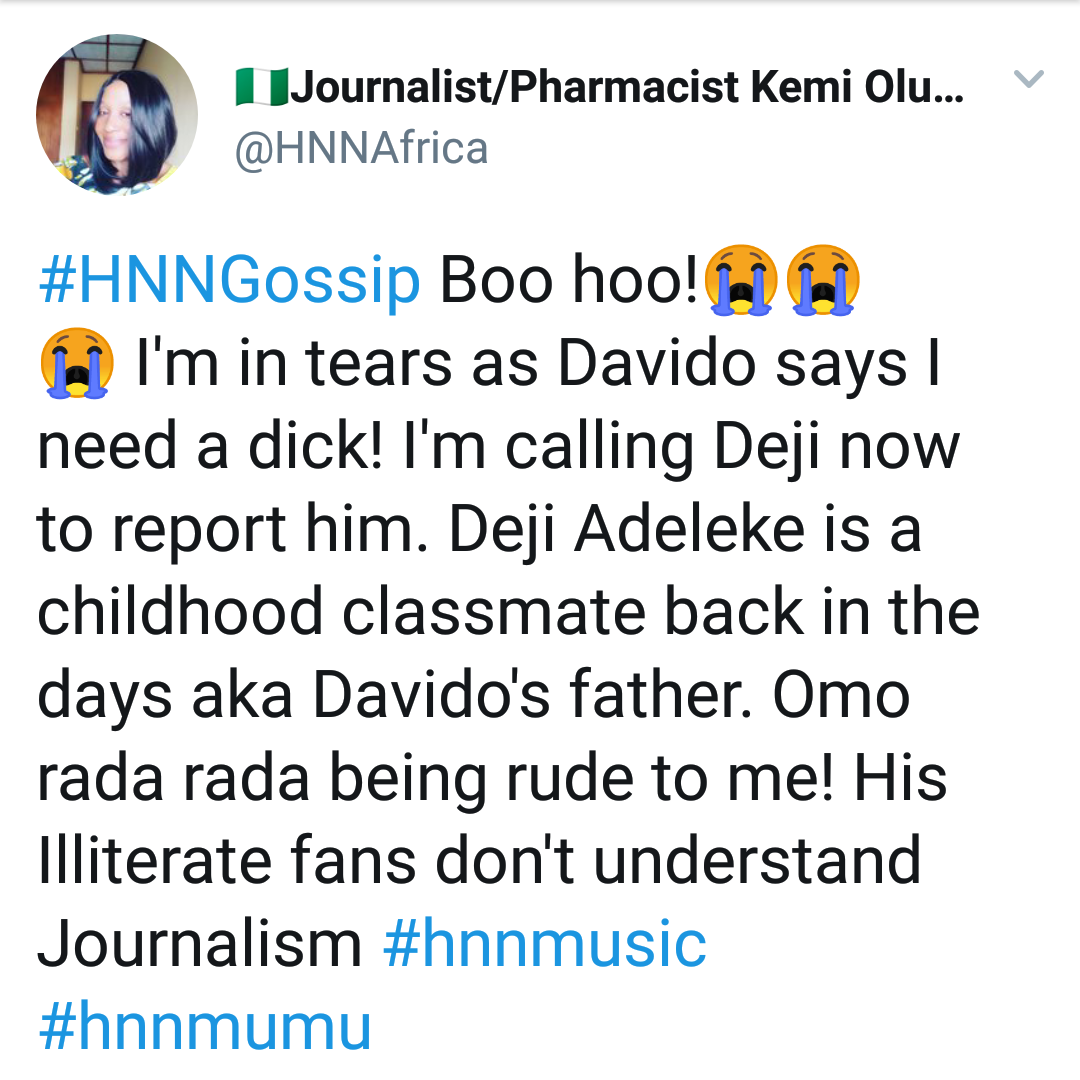Open the tweet options chevron menu
This screenshot has width=1080, height=1080.
pyautogui.click(x=1029, y=80)
